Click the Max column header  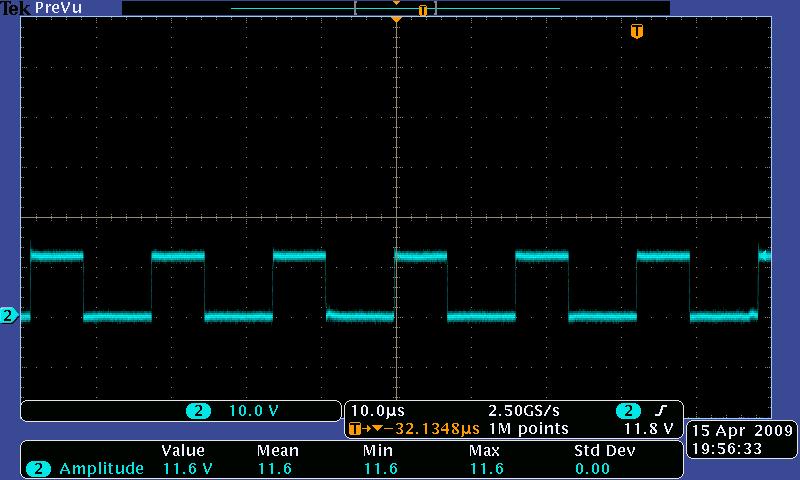[x=484, y=451]
